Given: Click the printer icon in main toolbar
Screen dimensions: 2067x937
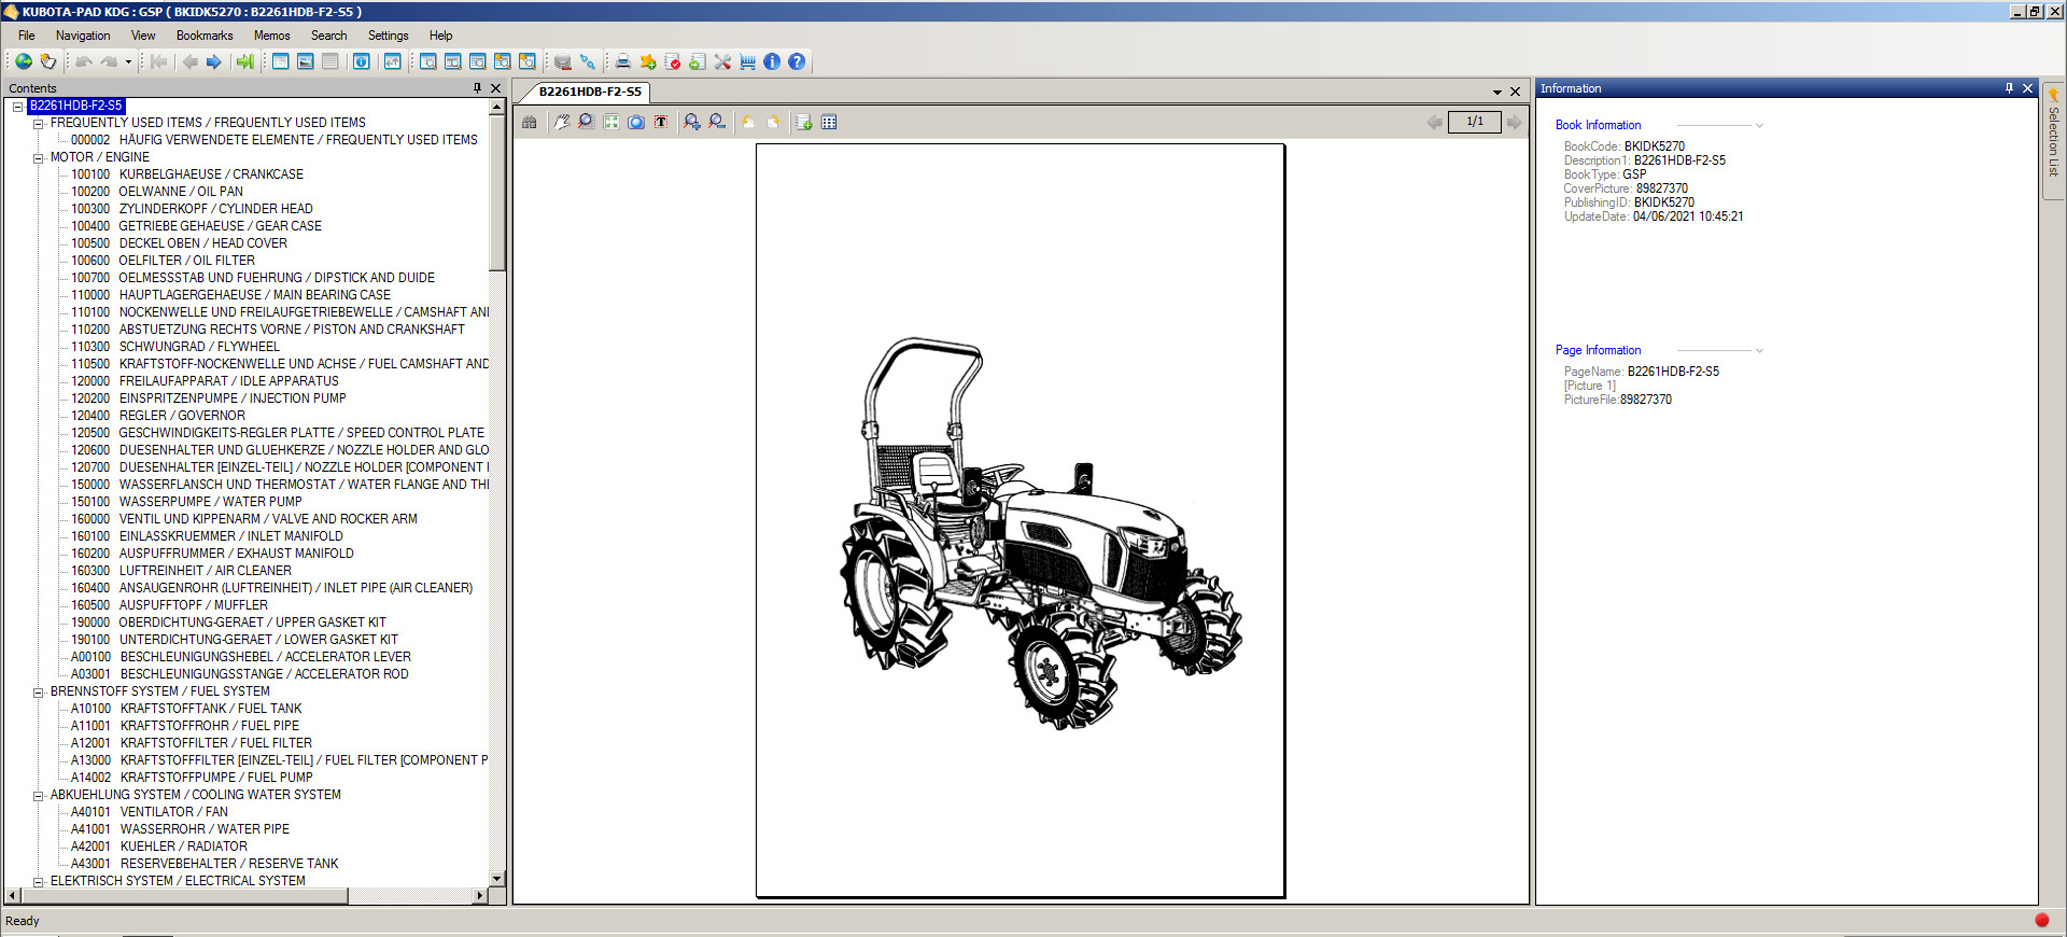Looking at the screenshot, I should coord(622,62).
